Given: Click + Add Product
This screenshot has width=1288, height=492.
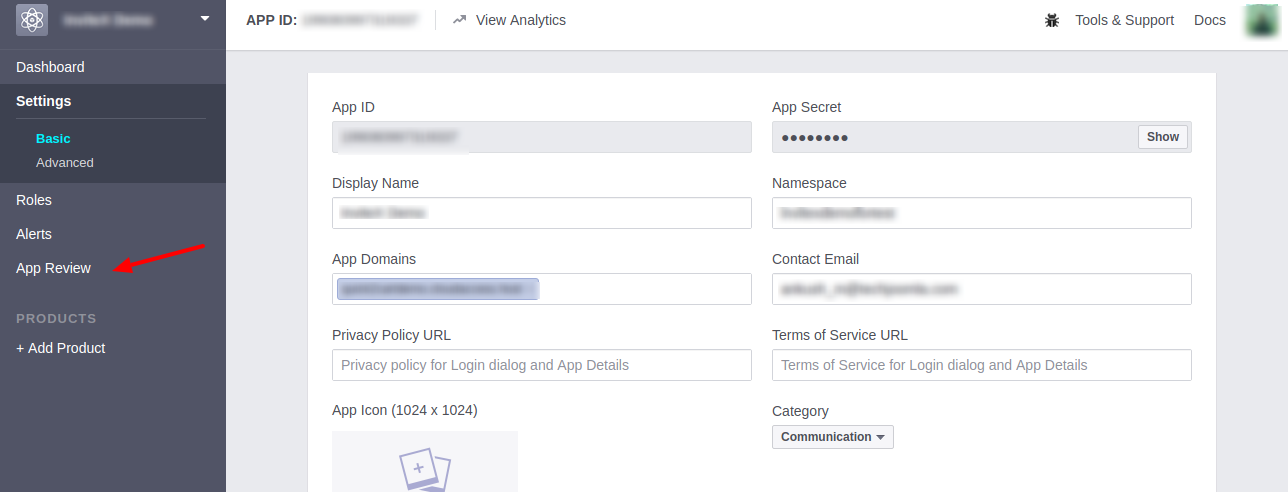Looking at the screenshot, I should click(x=60, y=348).
